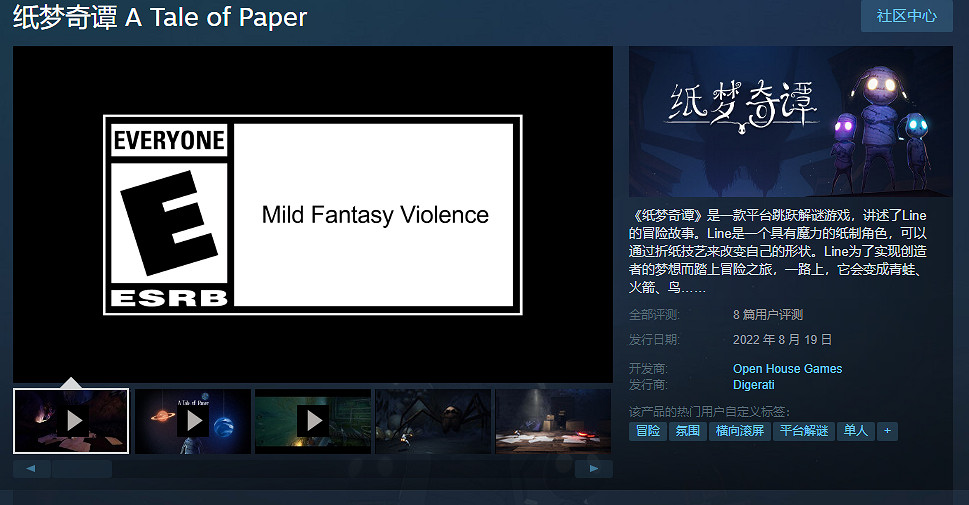This screenshot has width=969, height=505.
Task: Select the first campfire trailer thumbnail
Action: pyautogui.click(x=71, y=421)
